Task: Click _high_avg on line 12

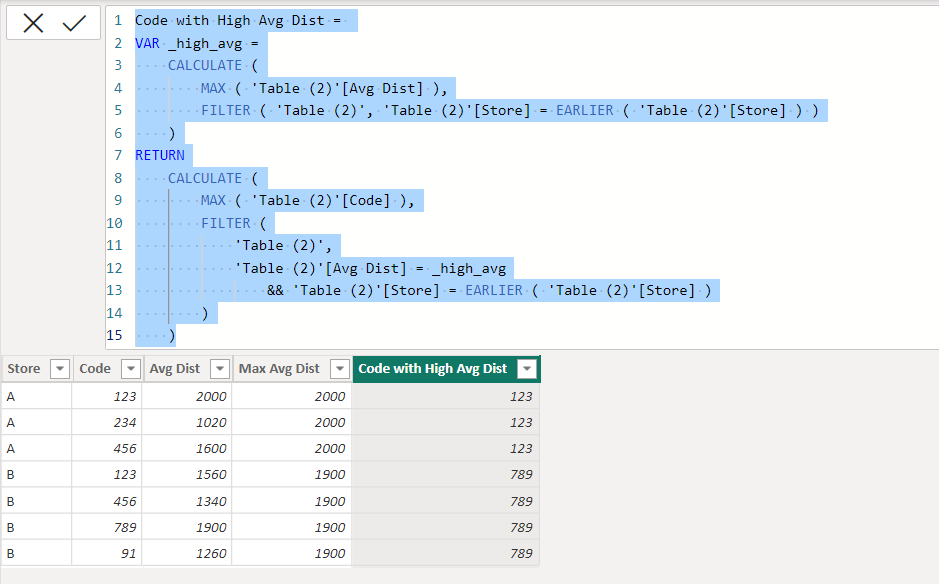Action: (470, 268)
